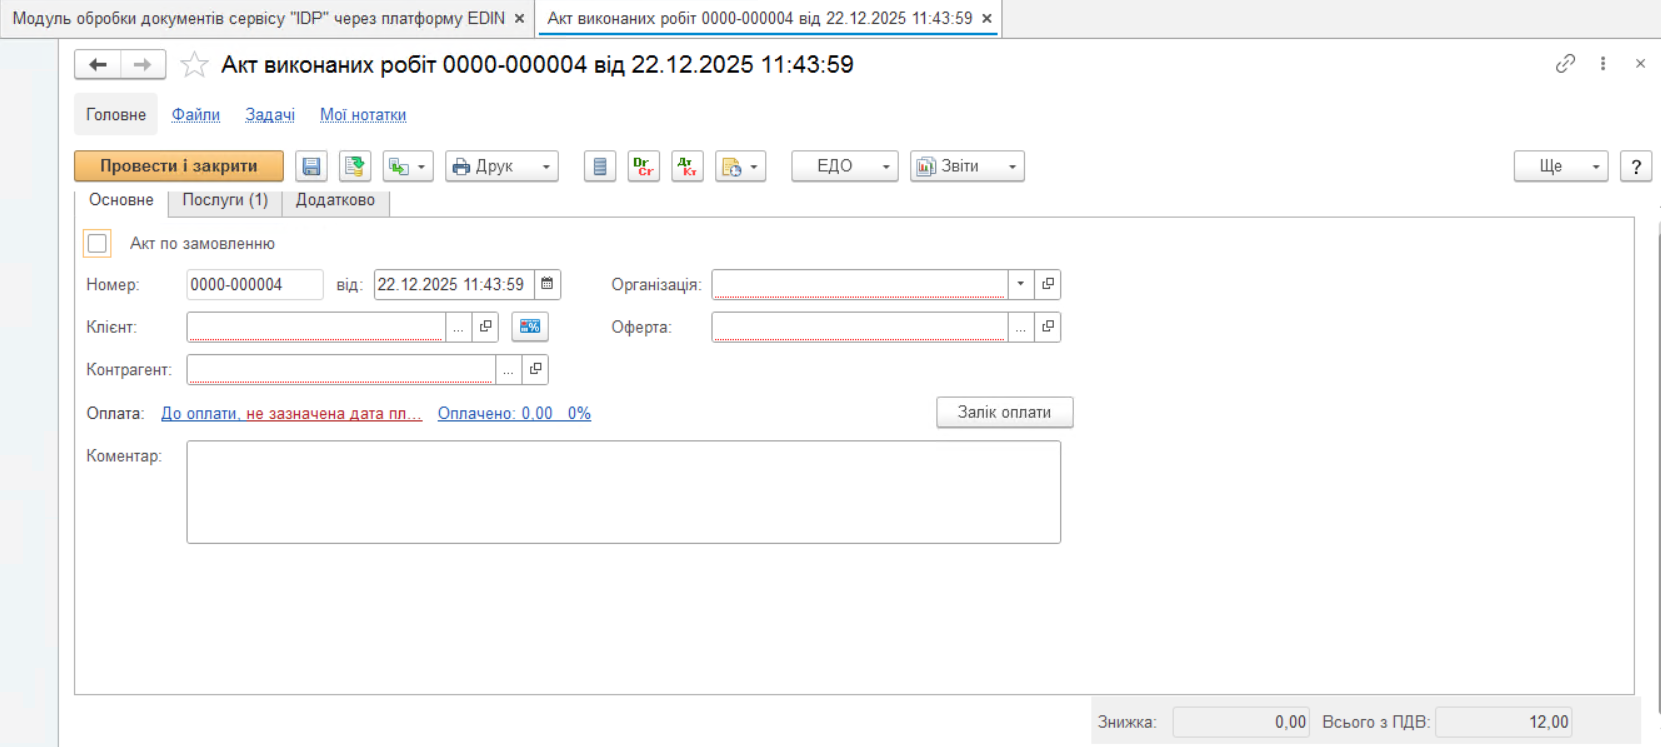Open the 'Оплачено: 0,00 0%' link
This screenshot has height=747, width=1661.
click(514, 413)
